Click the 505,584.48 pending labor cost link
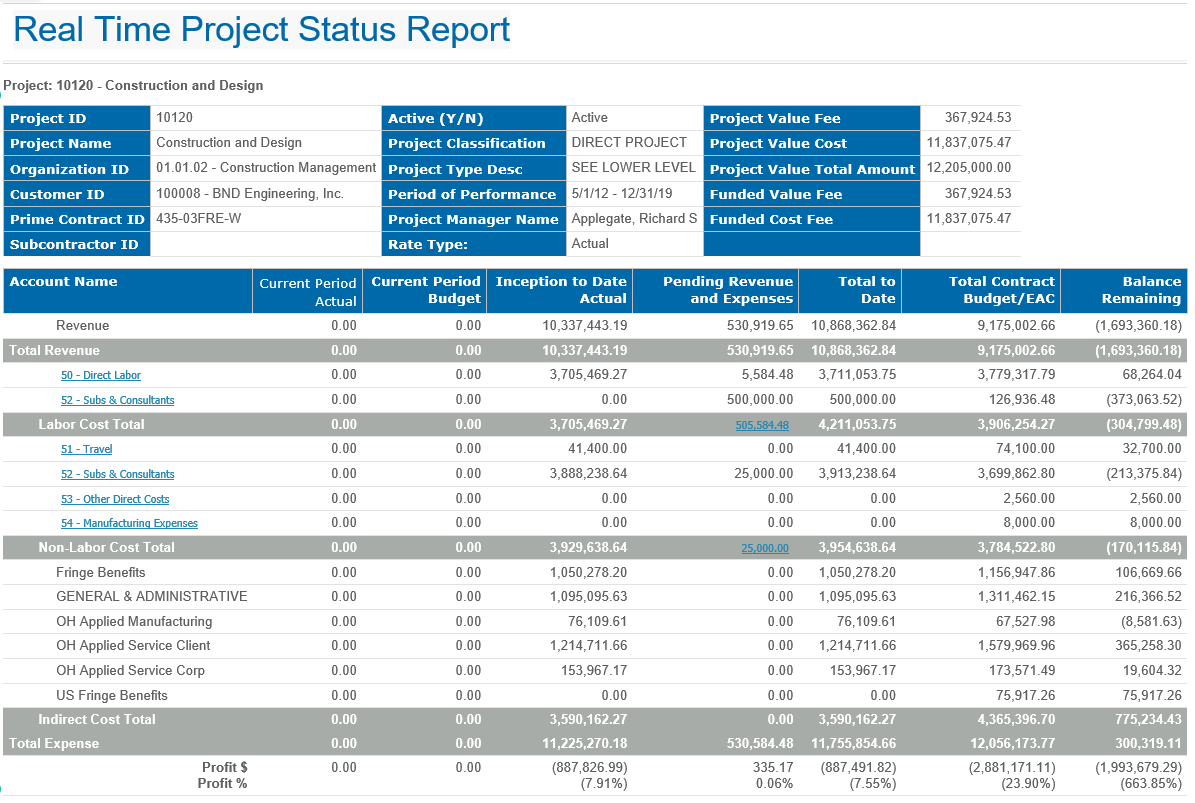Screen dimensions: 1195x803 (762, 425)
